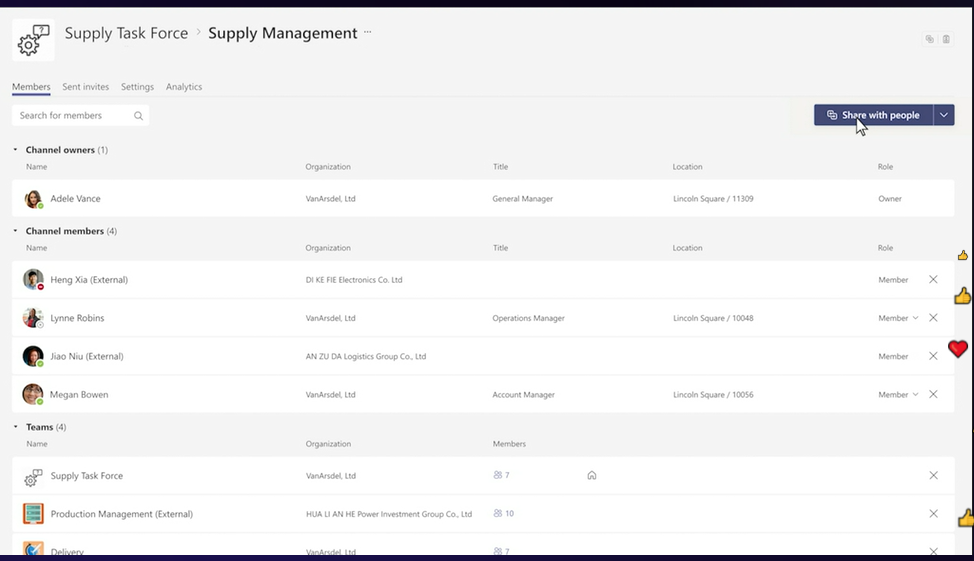This screenshot has height=561, width=974.
Task: Click the General Manager title cell
Action: (x=522, y=199)
